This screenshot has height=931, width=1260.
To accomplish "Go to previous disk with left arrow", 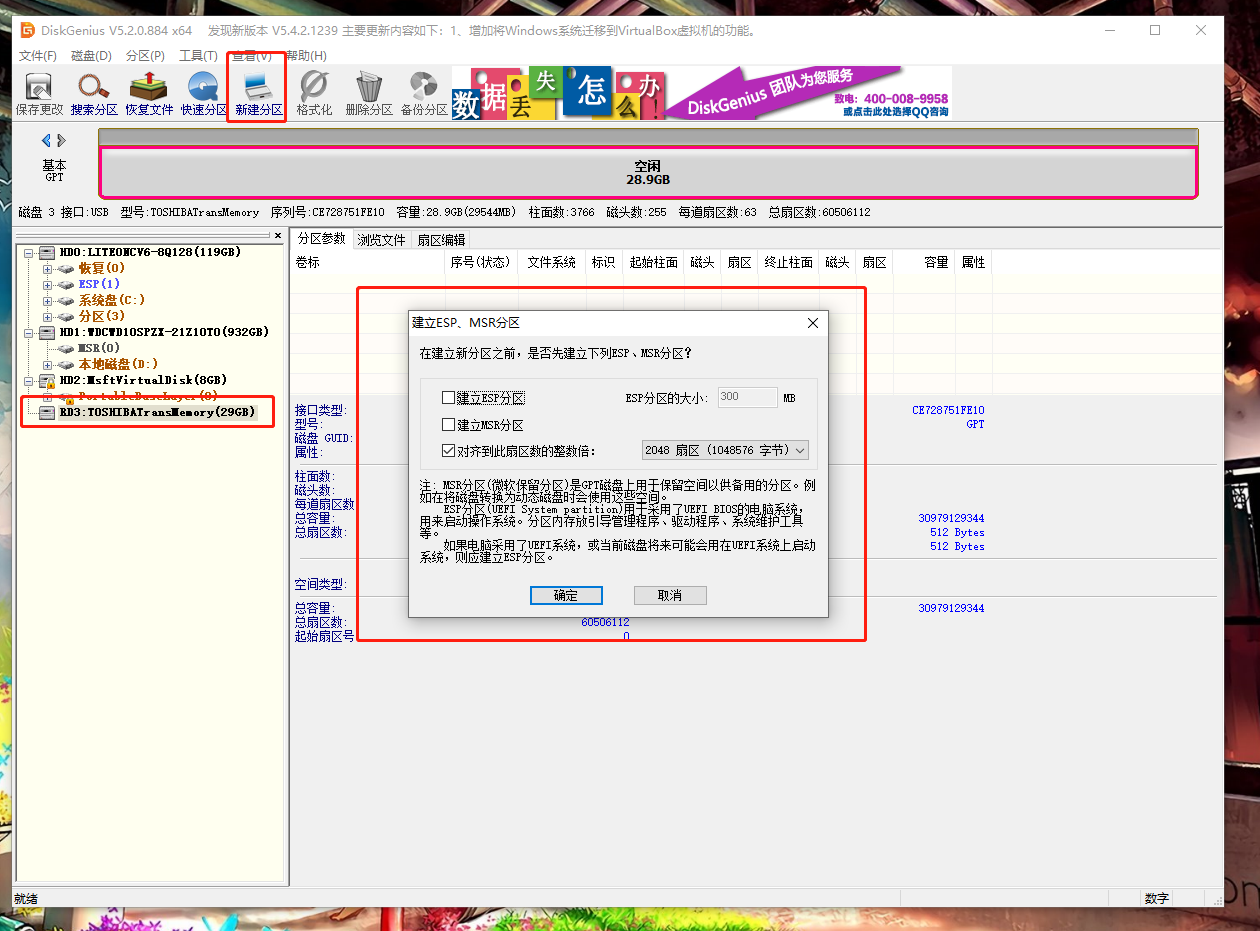I will [46, 140].
